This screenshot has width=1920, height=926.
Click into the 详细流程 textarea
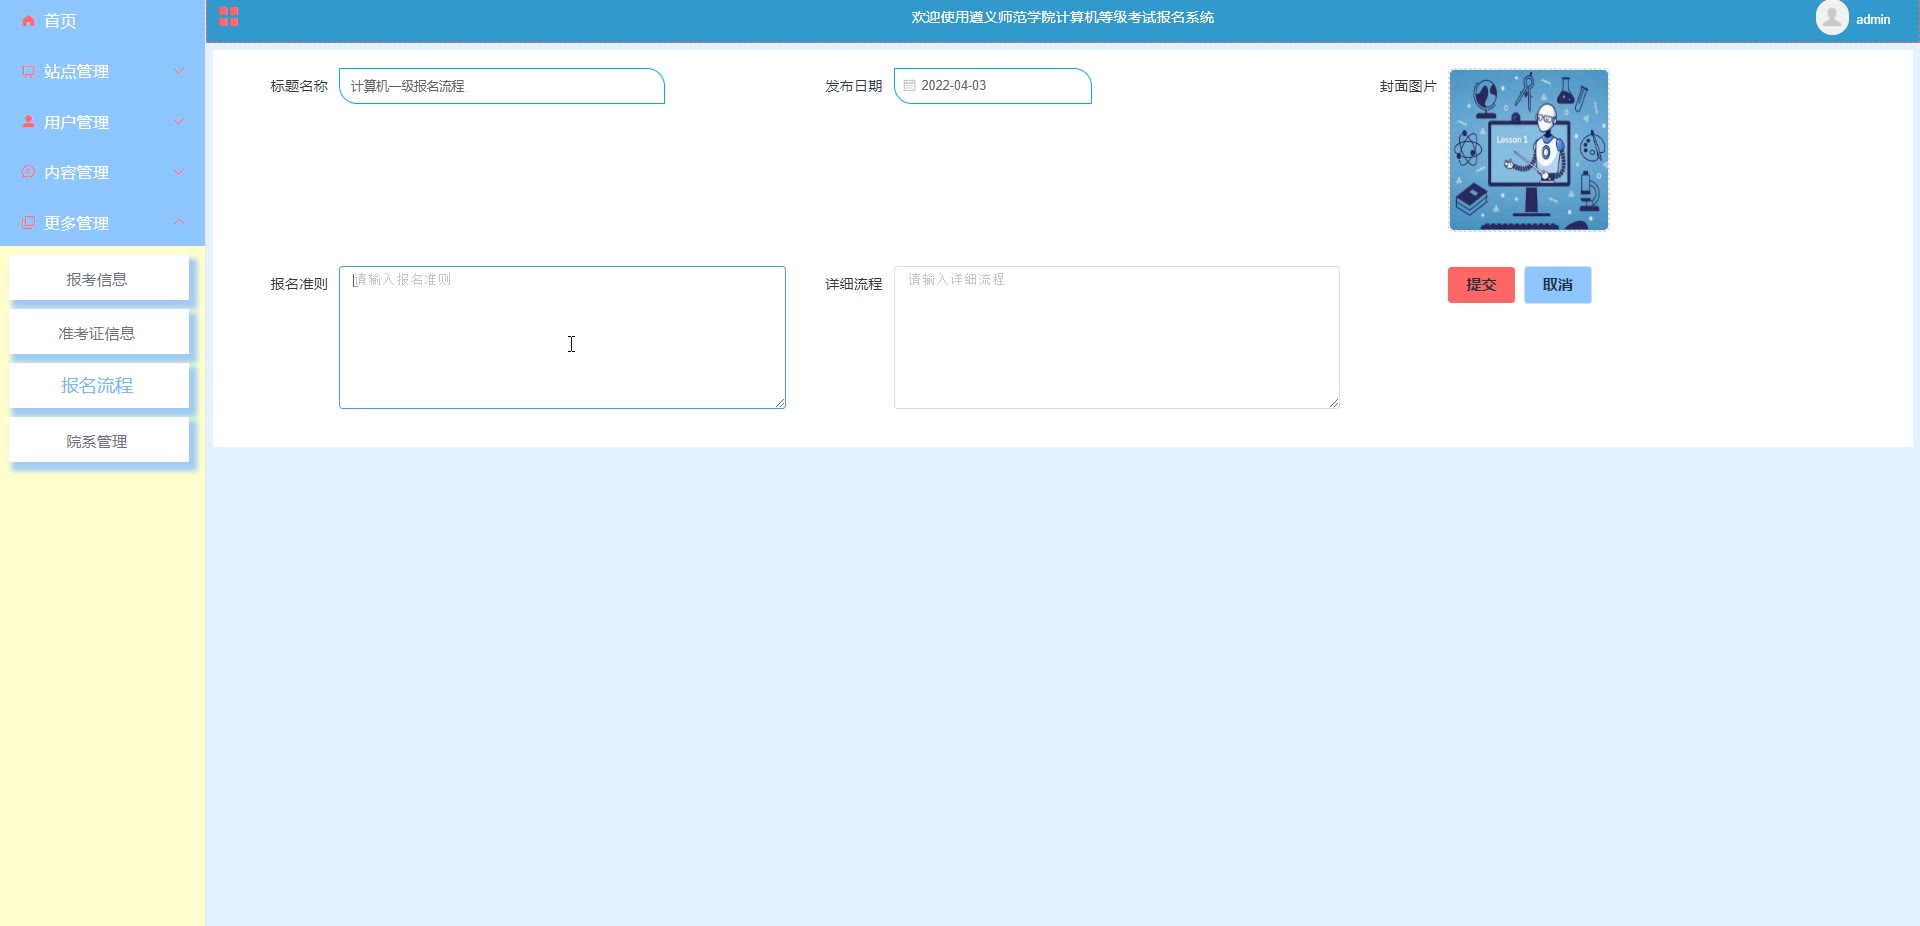[1116, 337]
